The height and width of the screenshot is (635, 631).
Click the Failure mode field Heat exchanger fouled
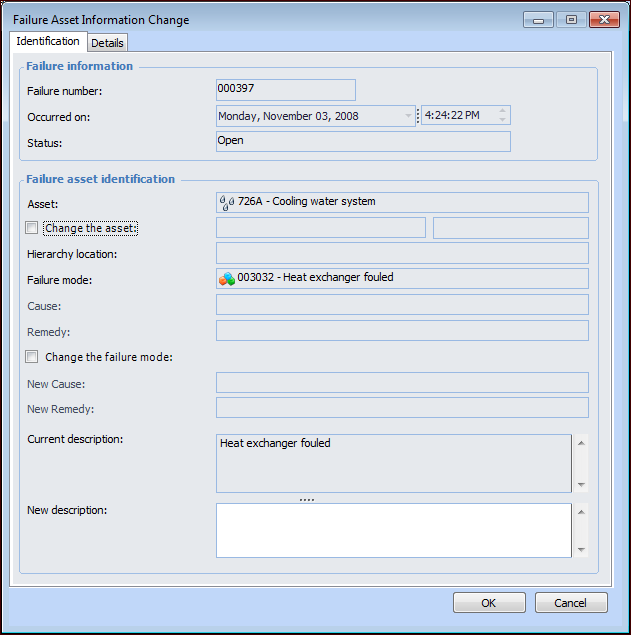click(x=402, y=279)
